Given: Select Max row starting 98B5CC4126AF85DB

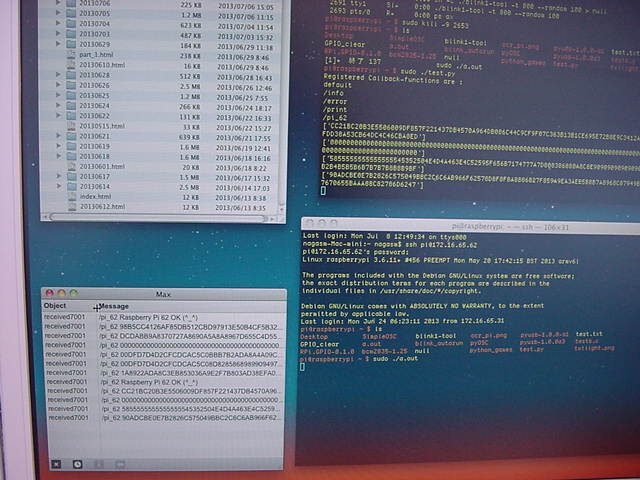Looking at the screenshot, I should tap(162, 327).
